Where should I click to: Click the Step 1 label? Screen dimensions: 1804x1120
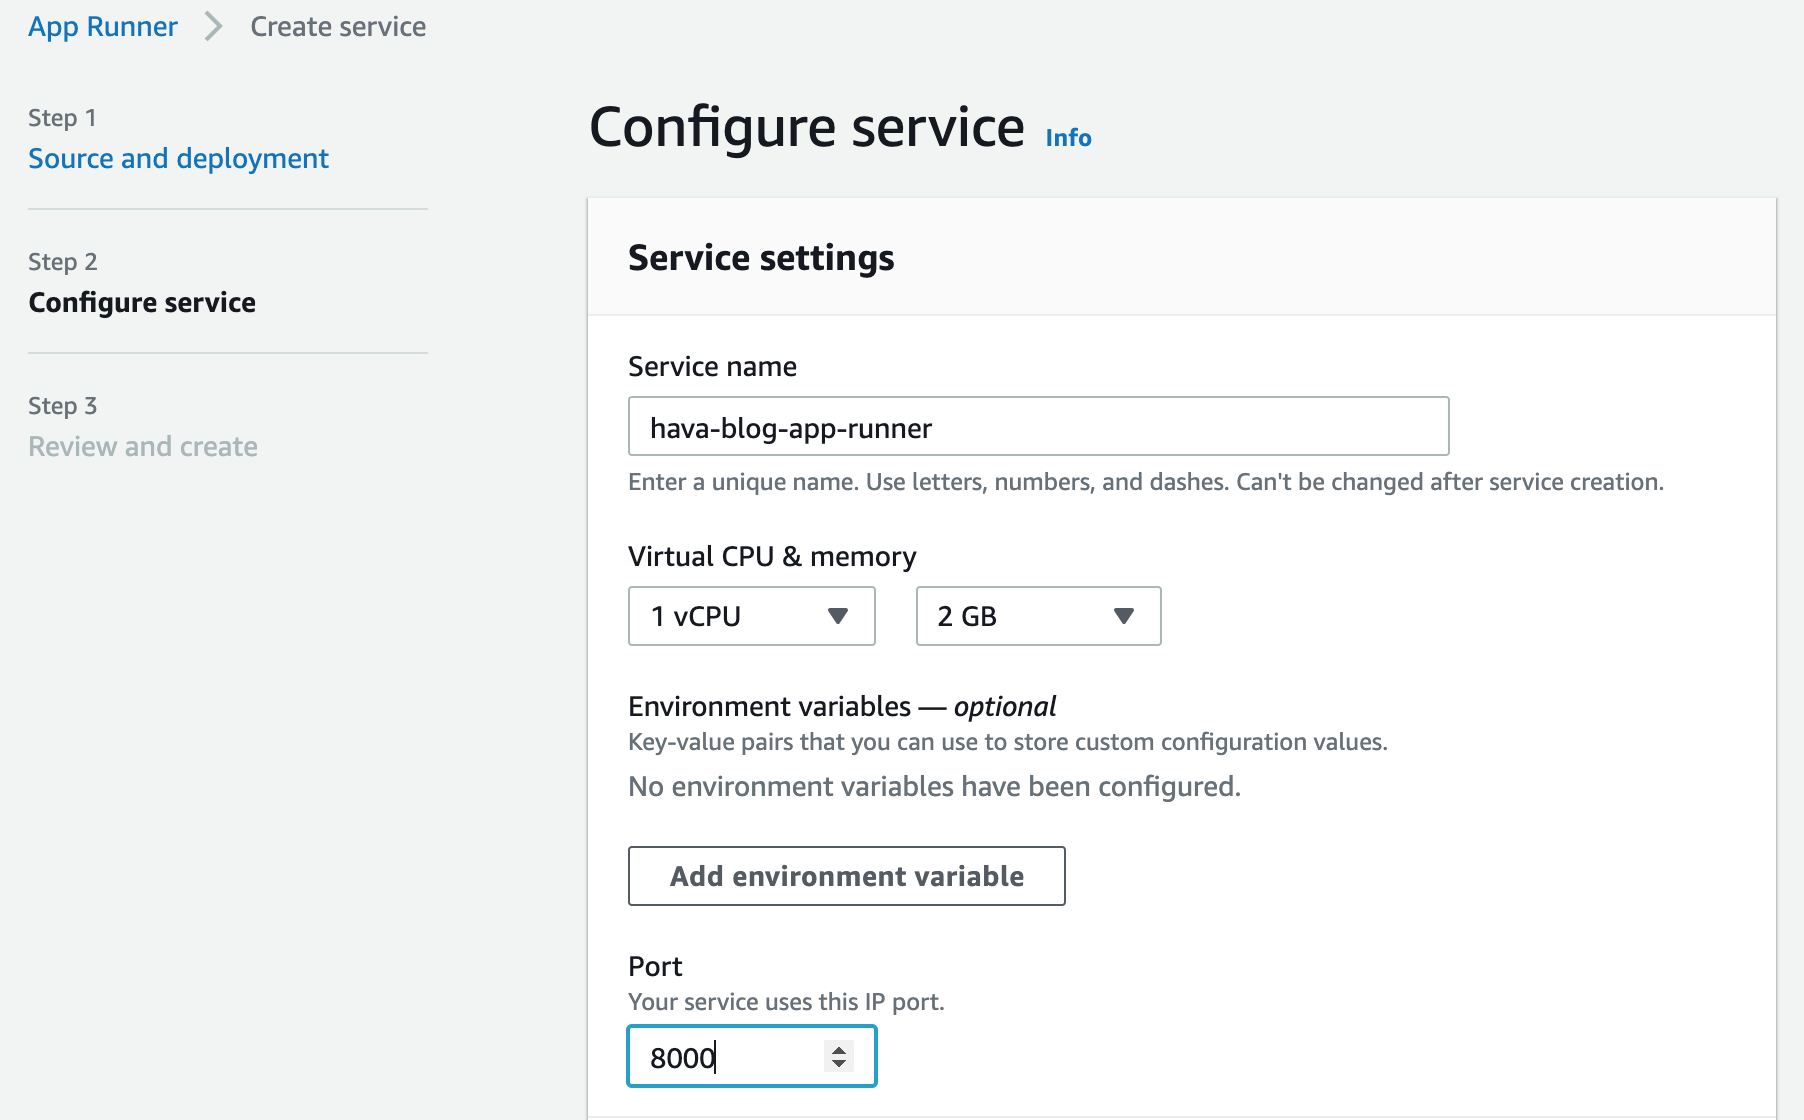(62, 118)
